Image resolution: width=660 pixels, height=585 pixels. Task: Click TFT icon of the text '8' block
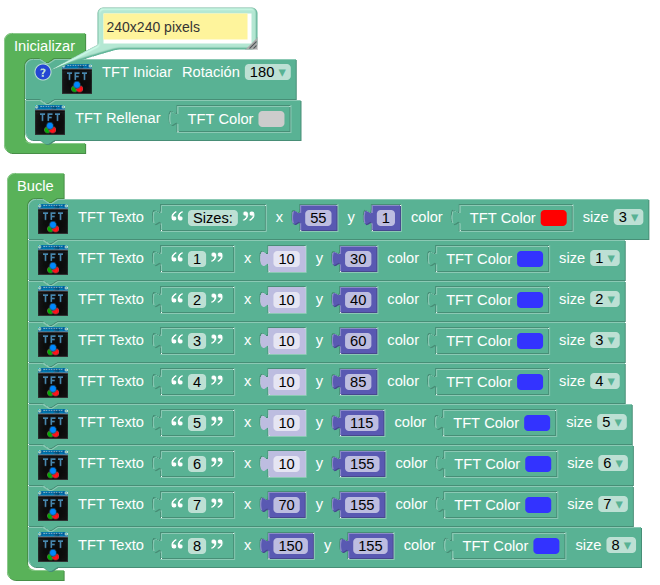point(53,546)
